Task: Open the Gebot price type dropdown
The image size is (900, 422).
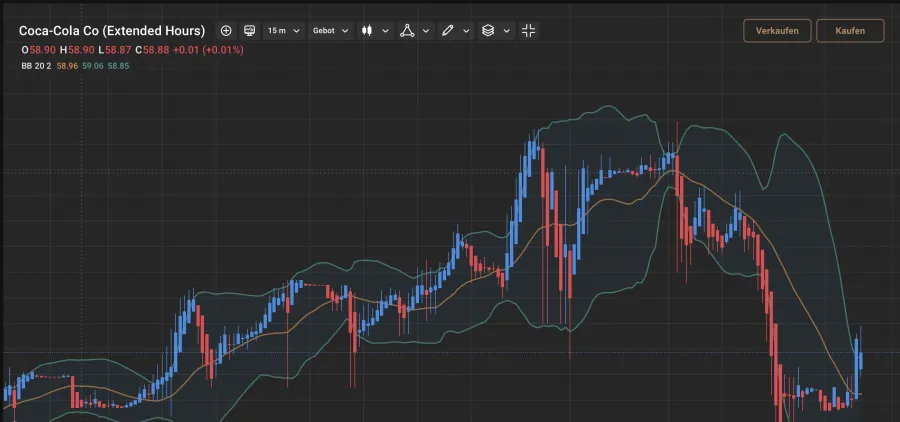Action: (x=331, y=31)
